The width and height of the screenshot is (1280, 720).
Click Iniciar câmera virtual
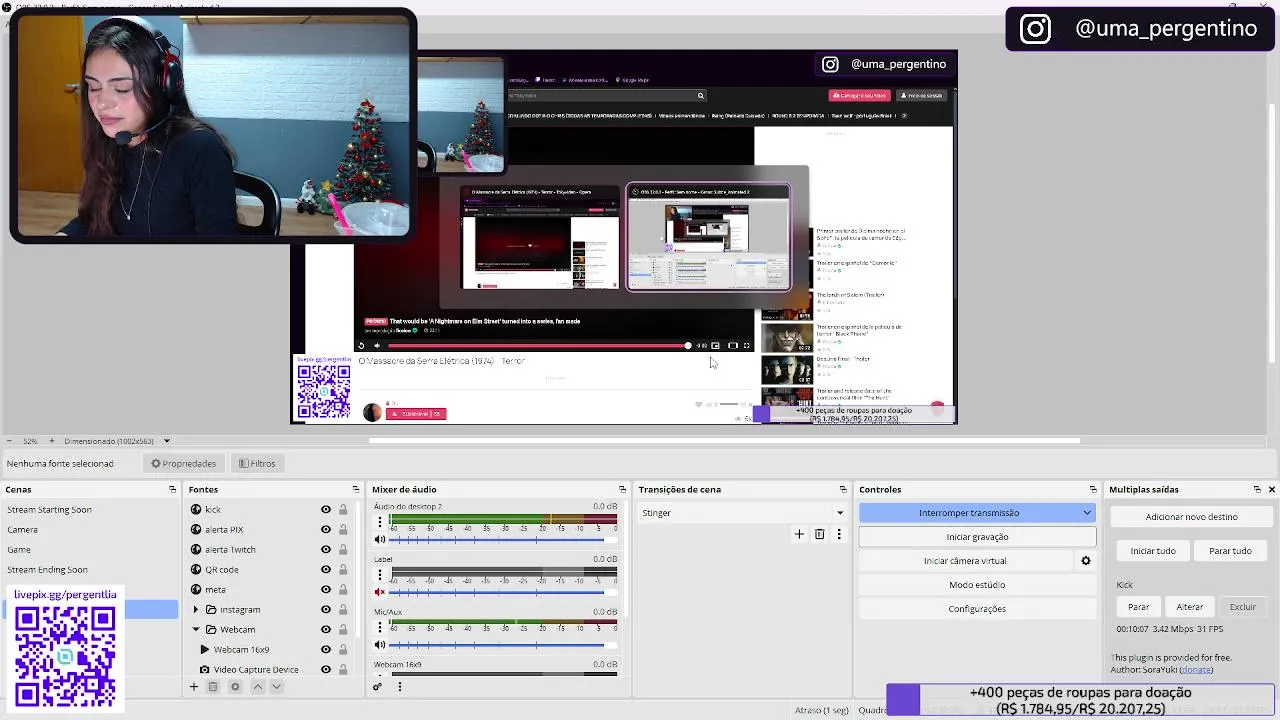(x=965, y=561)
